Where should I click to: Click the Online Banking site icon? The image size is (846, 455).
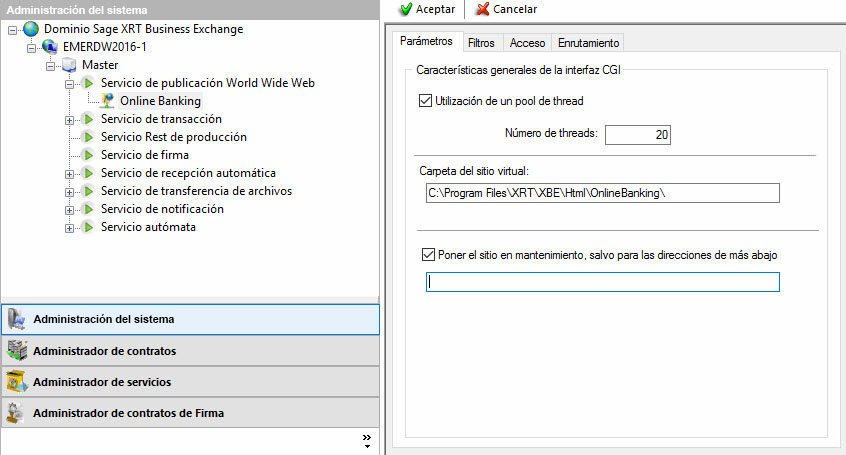(107, 101)
